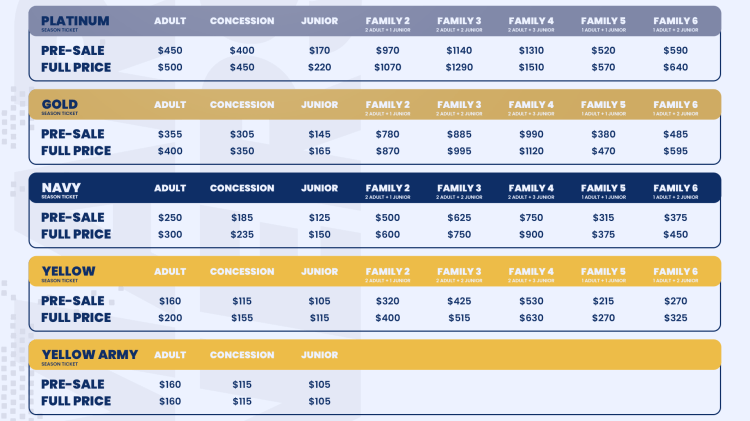Screen dimensions: 750x421
Task: Click the Gold season ticket heading
Action: [x=60, y=105]
